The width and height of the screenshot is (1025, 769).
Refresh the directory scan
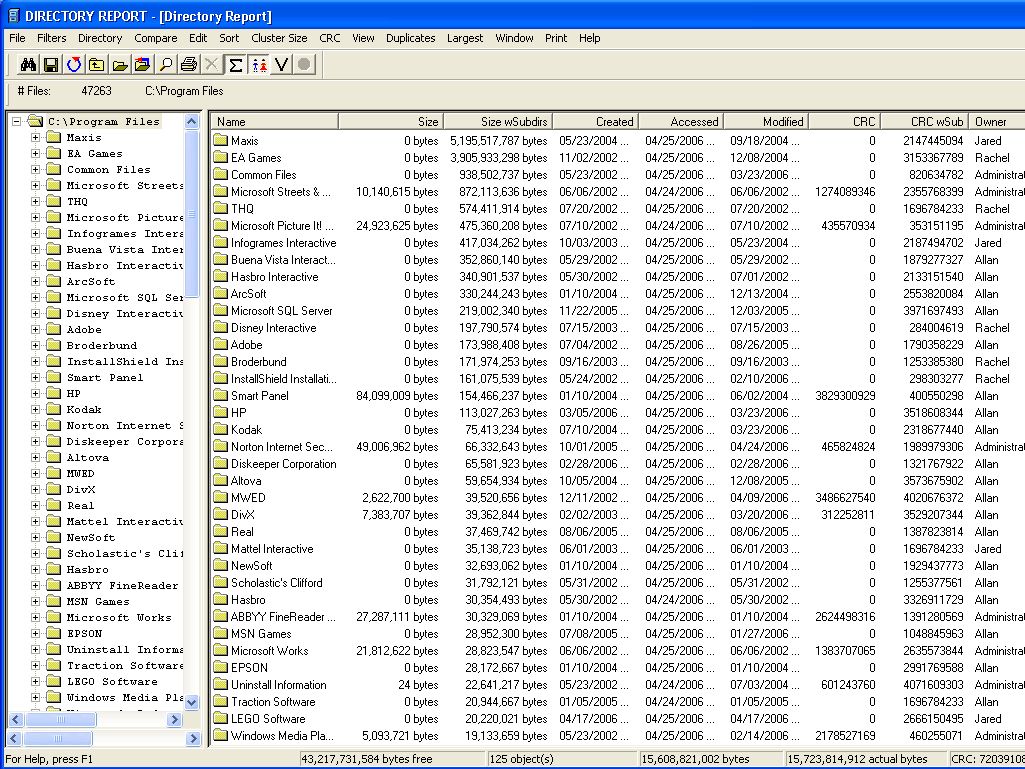click(75, 65)
